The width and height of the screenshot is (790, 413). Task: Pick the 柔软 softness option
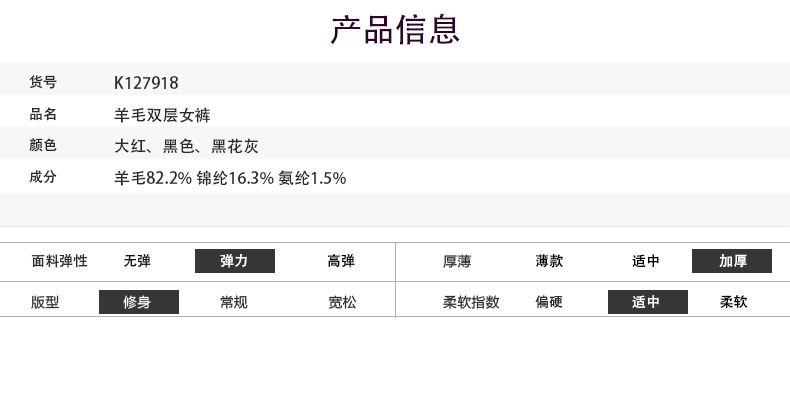tap(733, 302)
